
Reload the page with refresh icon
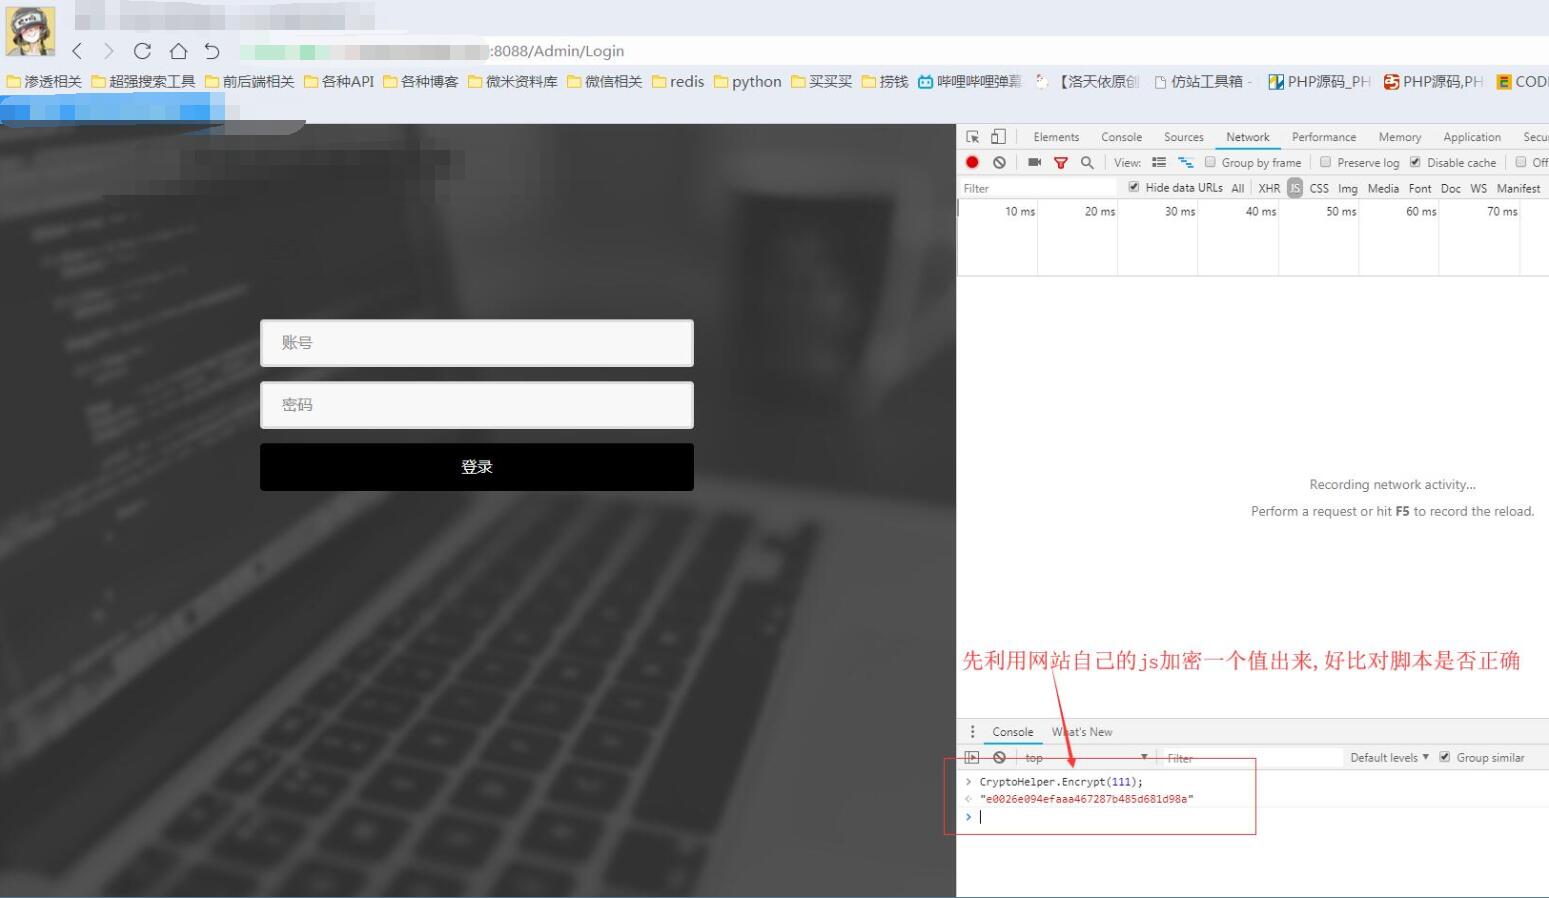click(x=142, y=51)
